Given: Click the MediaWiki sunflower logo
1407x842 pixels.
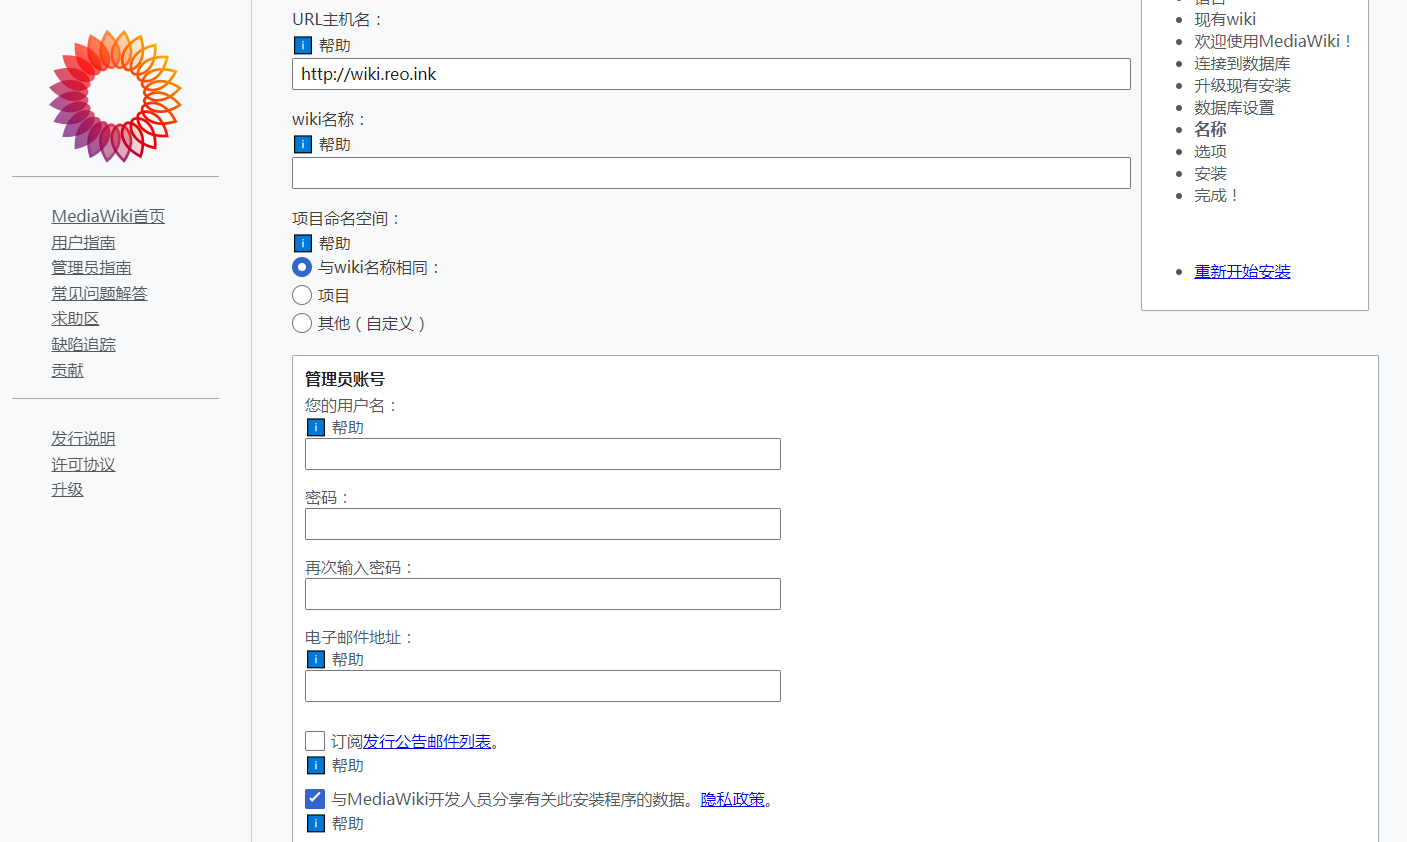Looking at the screenshot, I should (116, 95).
